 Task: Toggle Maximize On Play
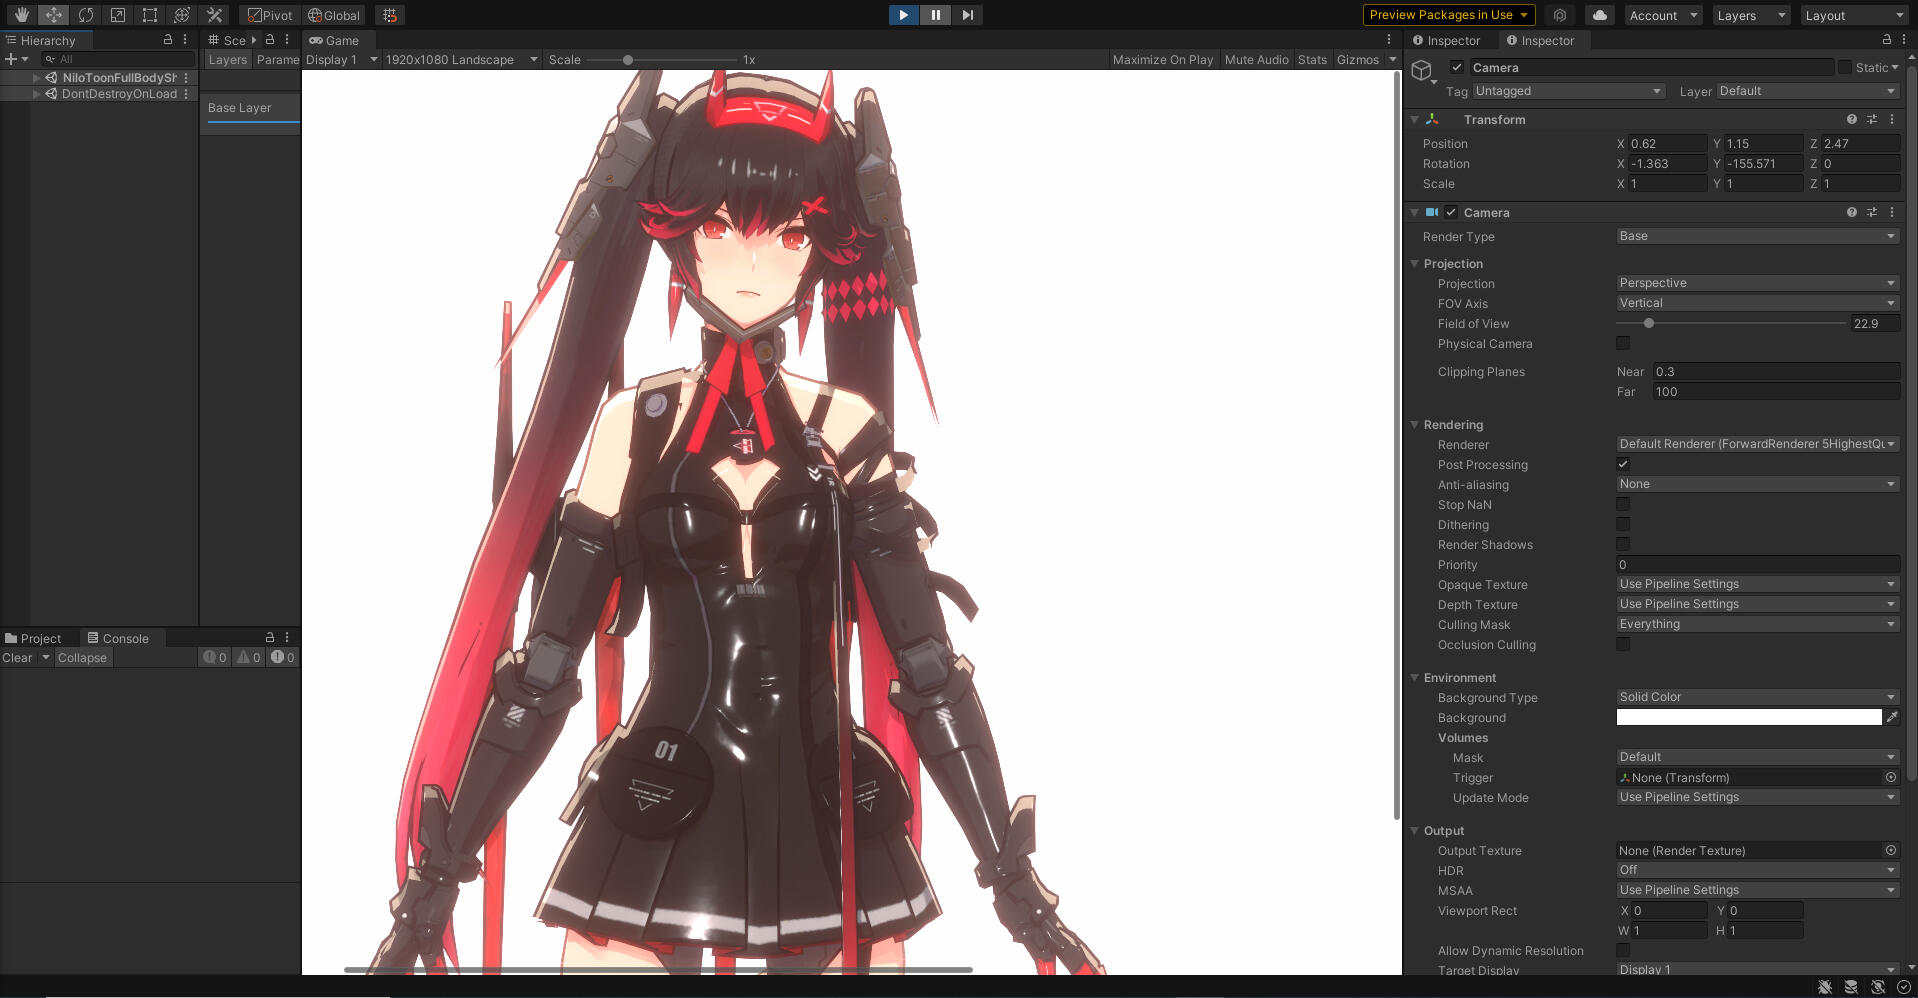(x=1163, y=60)
